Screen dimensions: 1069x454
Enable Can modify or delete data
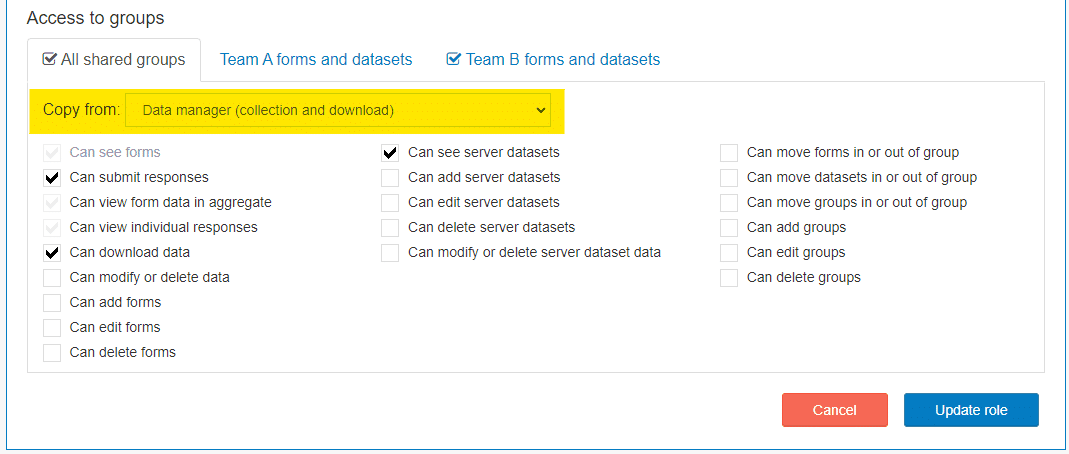(52, 278)
